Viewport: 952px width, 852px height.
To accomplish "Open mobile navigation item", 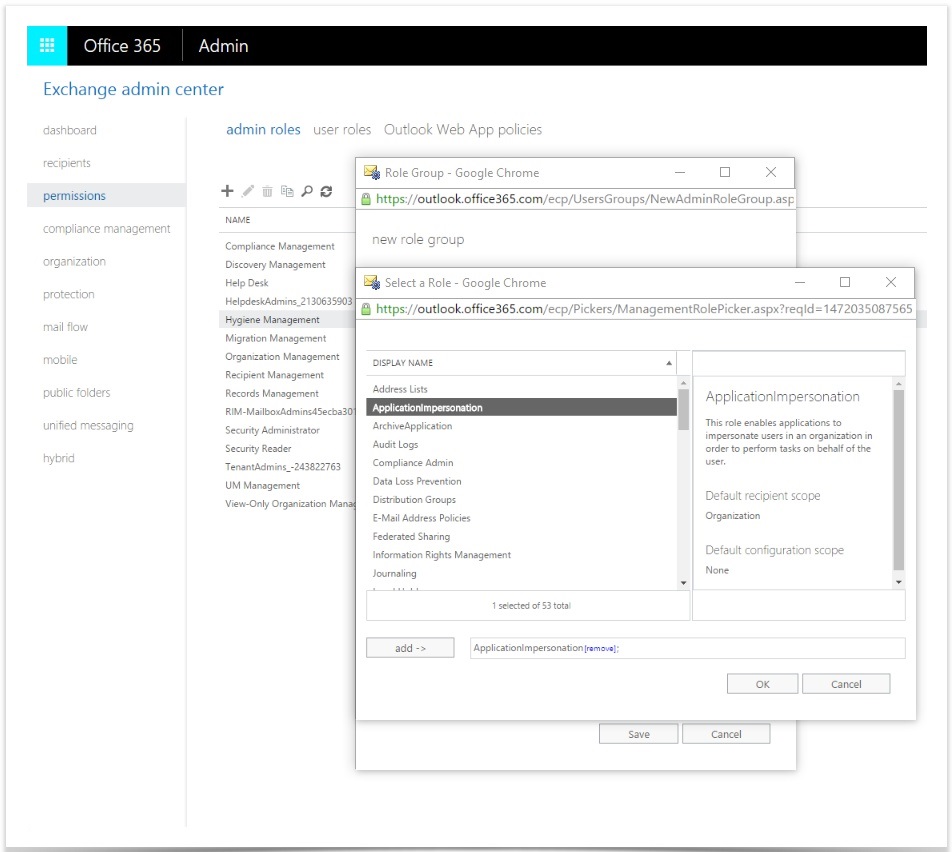I will click(60, 360).
